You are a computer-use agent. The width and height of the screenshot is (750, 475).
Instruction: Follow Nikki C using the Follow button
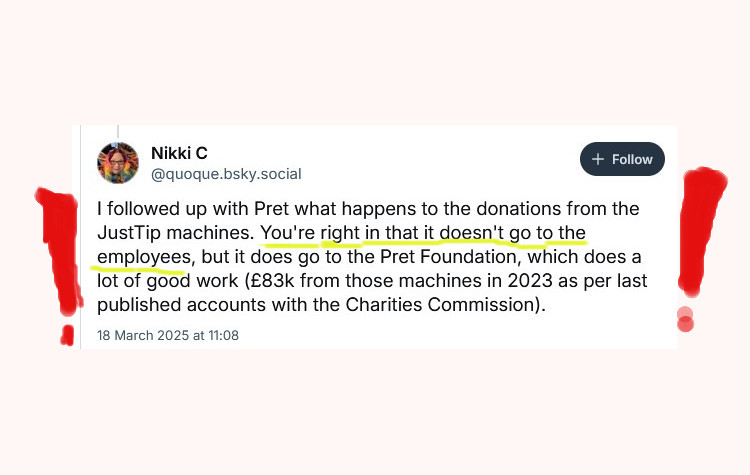tap(622, 159)
